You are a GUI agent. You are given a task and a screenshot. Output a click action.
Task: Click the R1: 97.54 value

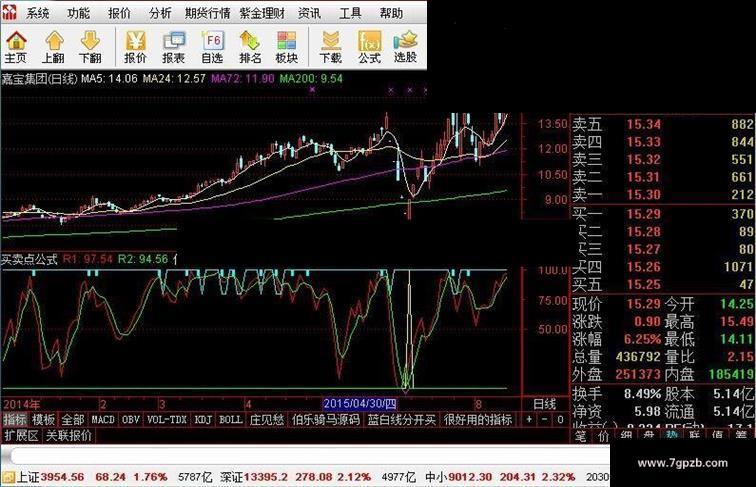click(x=88, y=259)
